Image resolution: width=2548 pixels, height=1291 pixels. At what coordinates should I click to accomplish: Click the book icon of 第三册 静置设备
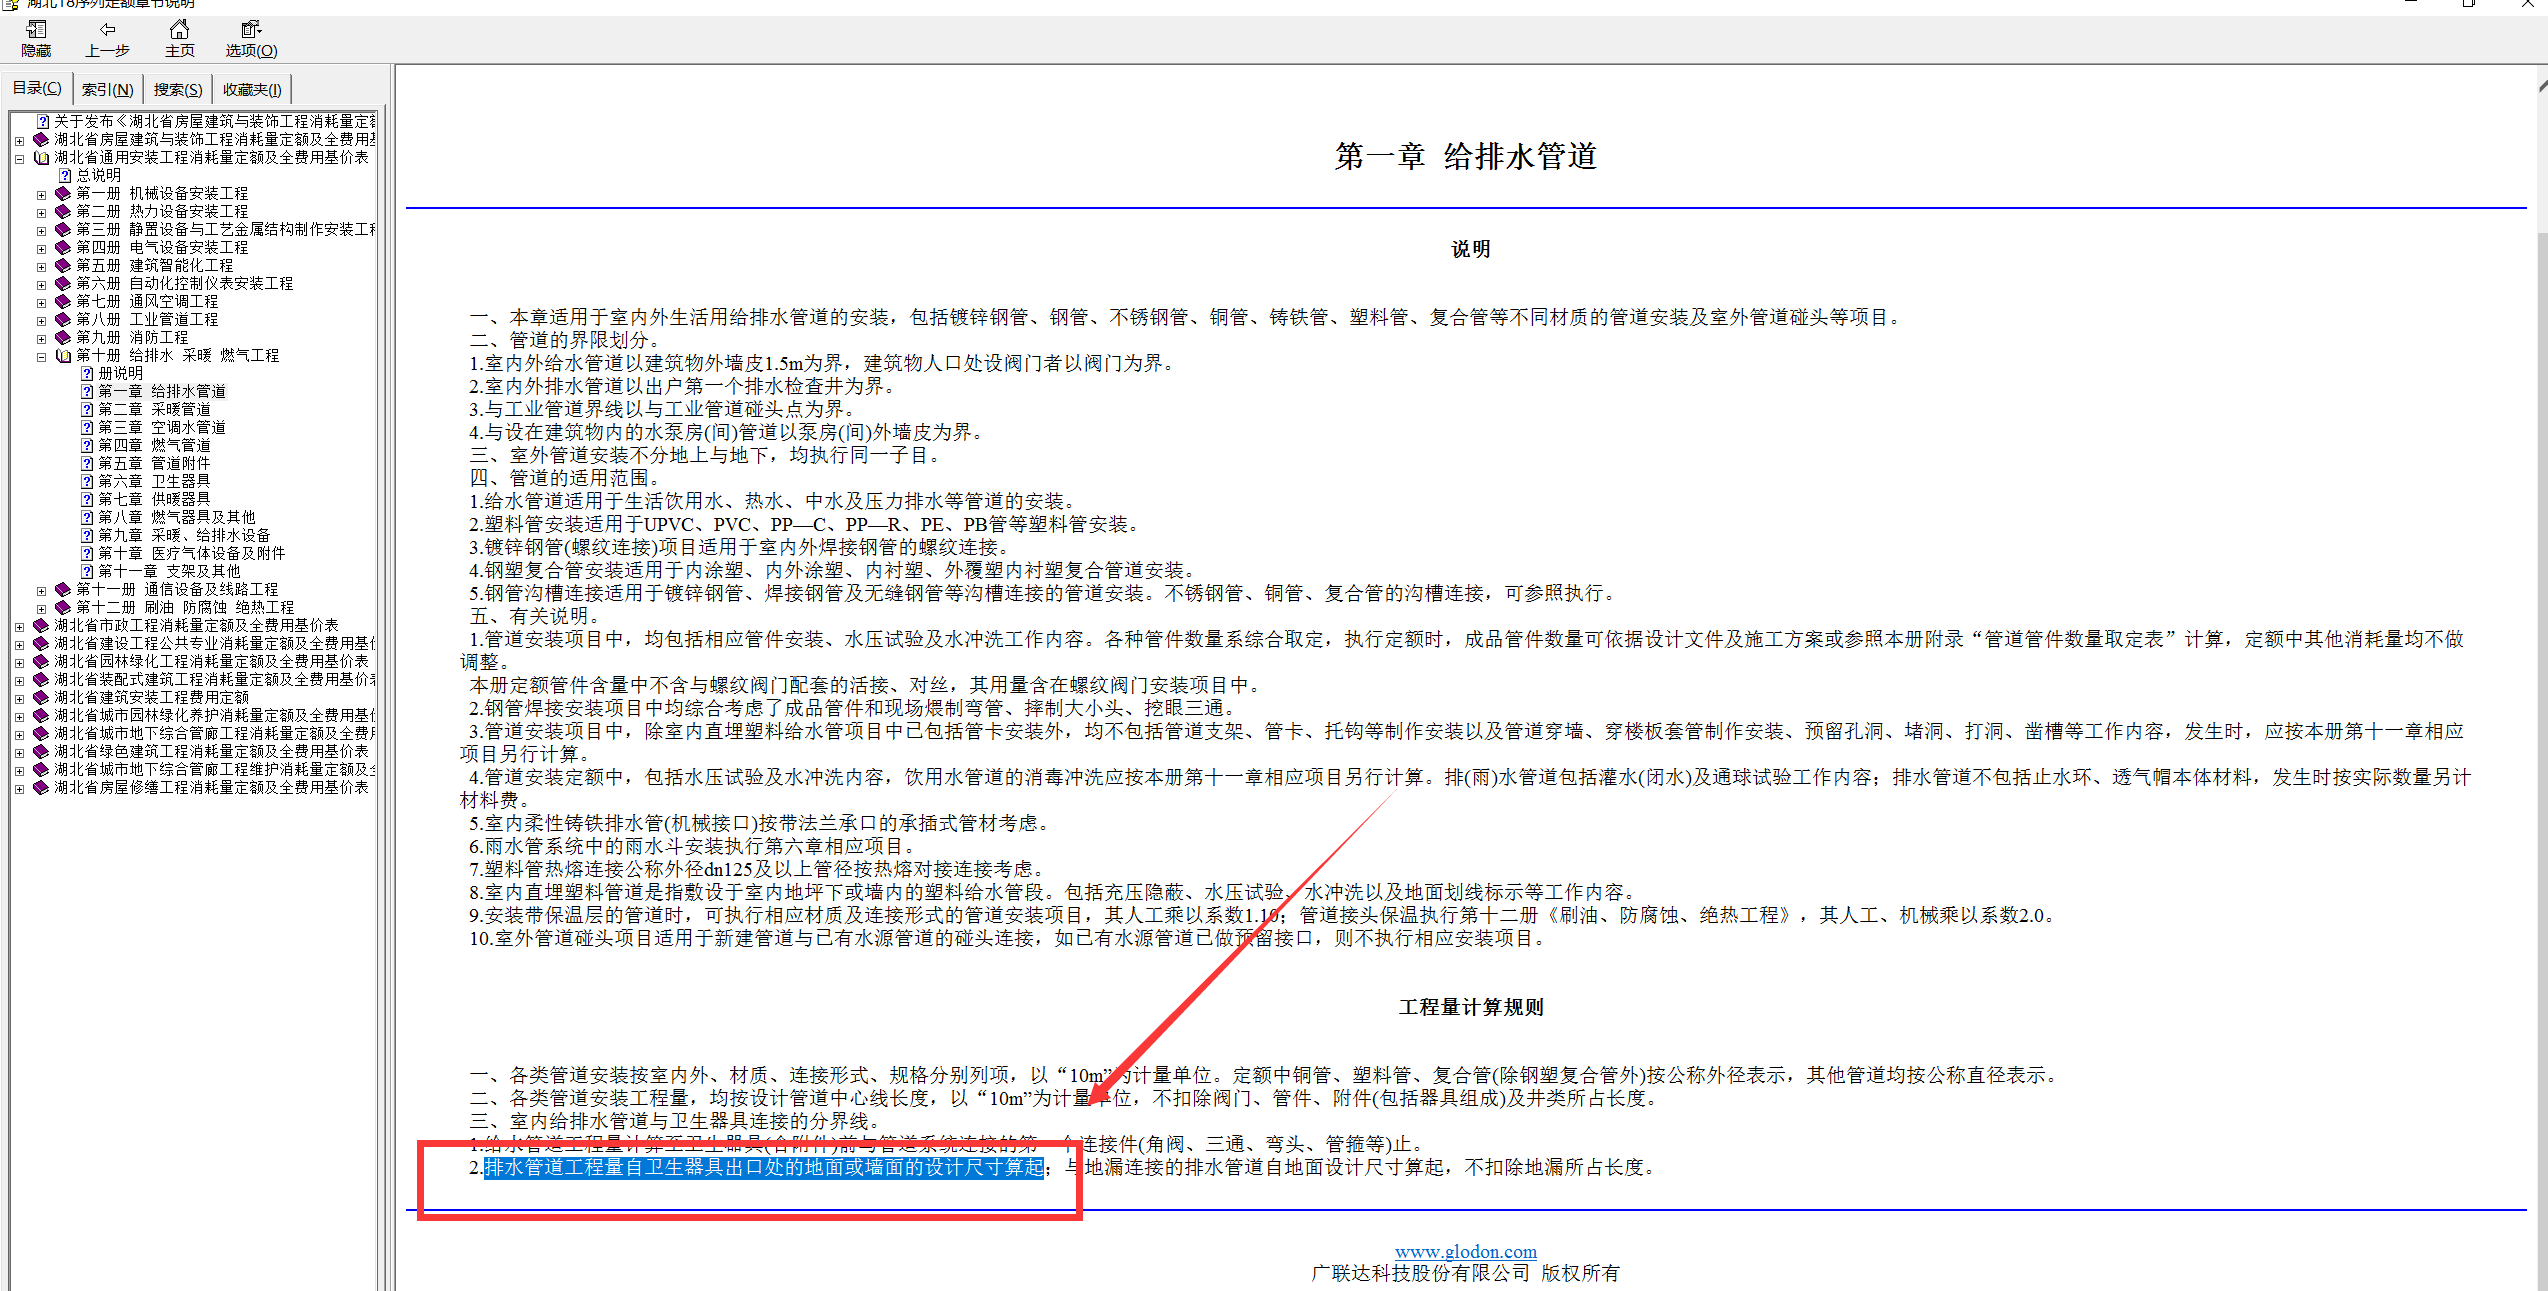tap(63, 229)
